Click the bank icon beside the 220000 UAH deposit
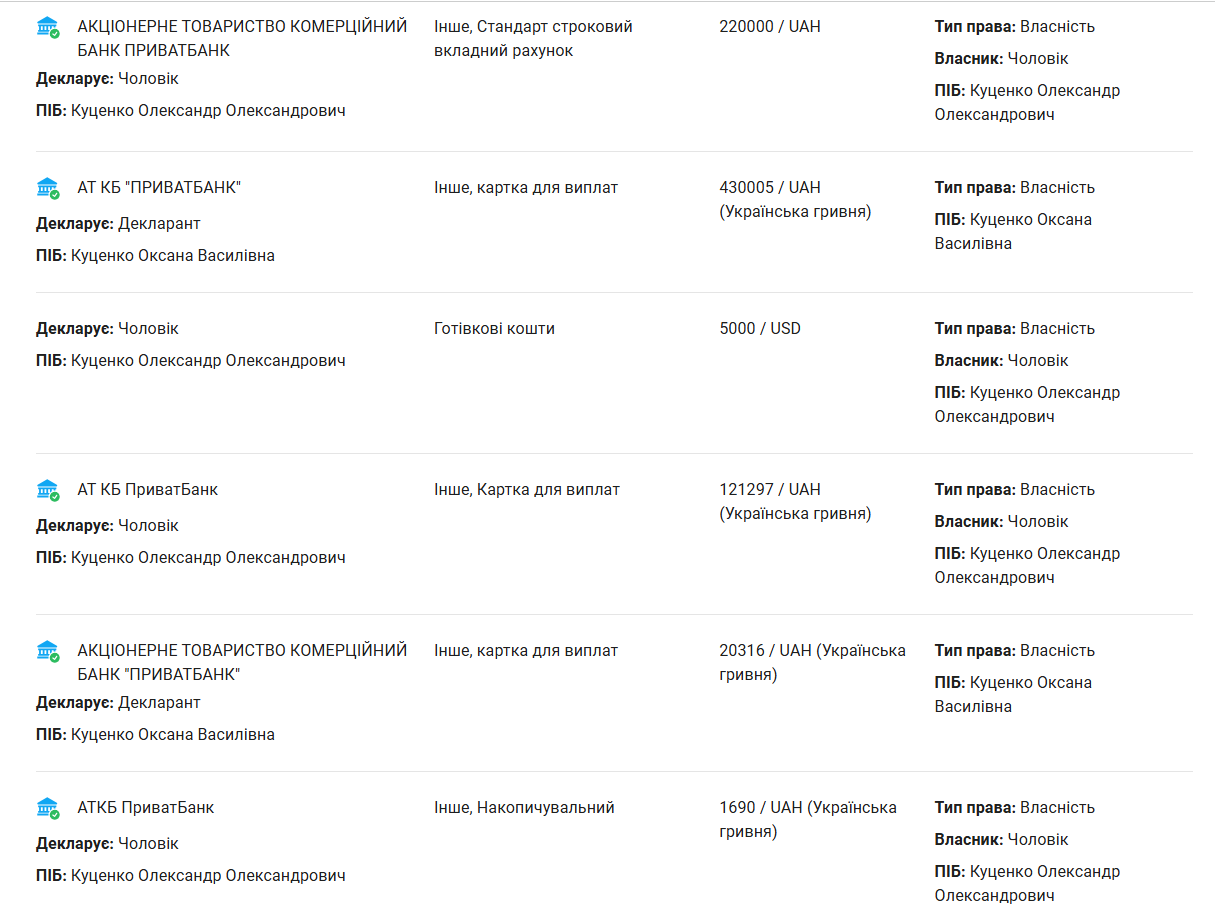 coord(48,27)
